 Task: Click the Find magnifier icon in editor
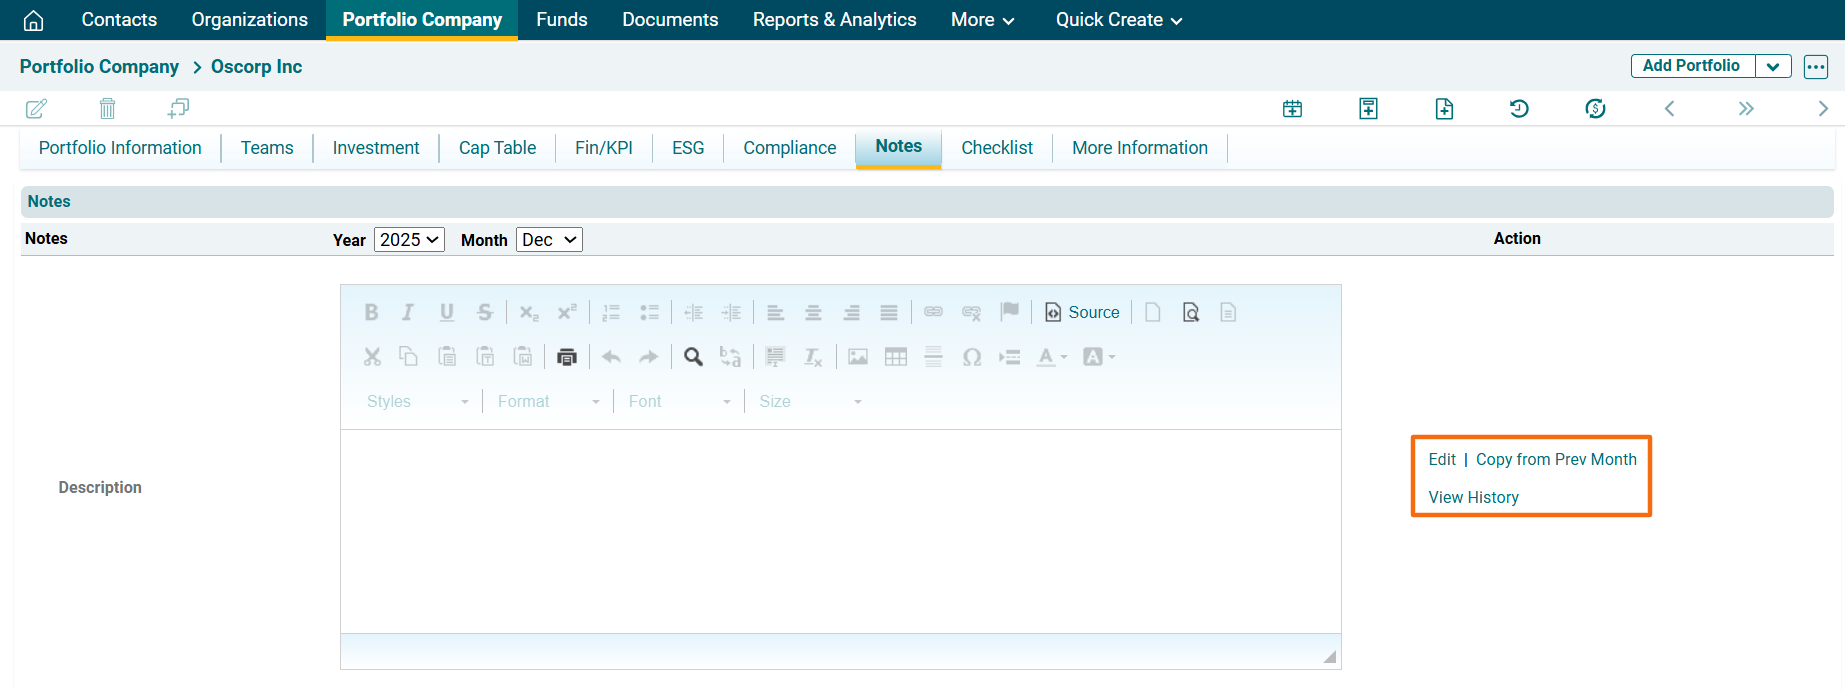pyautogui.click(x=693, y=357)
